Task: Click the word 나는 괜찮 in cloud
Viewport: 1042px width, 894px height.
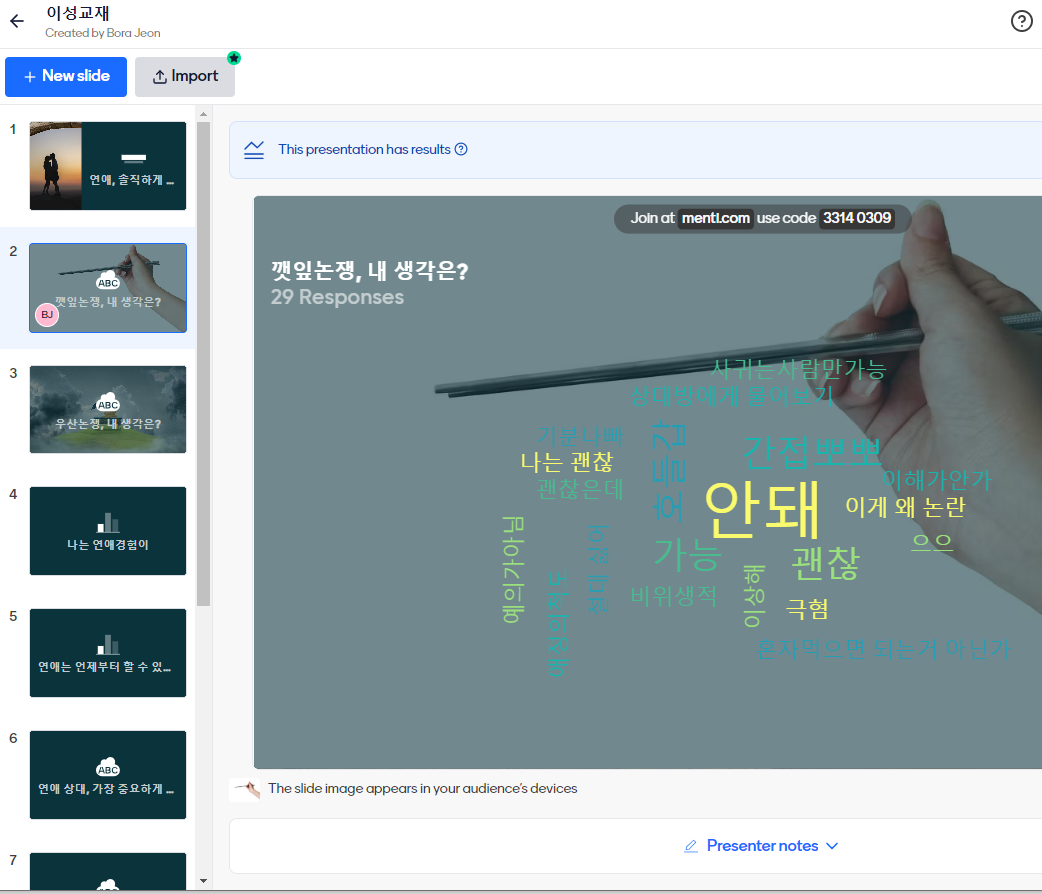Action: [566, 461]
